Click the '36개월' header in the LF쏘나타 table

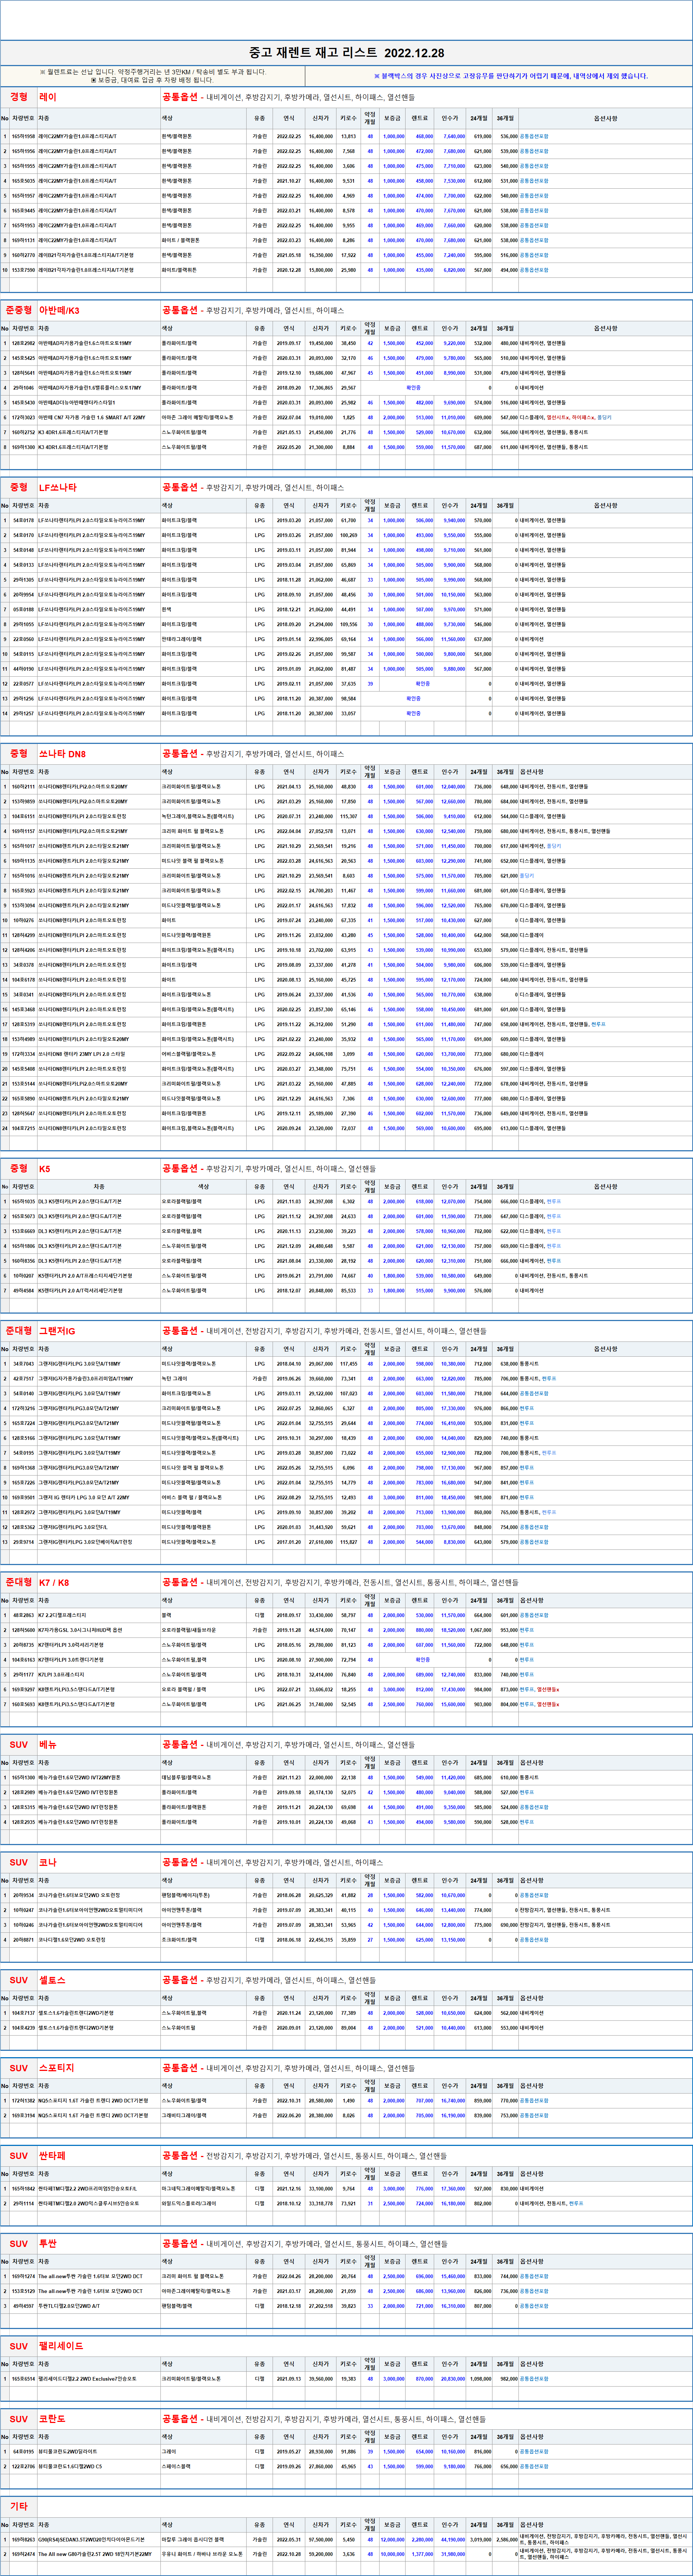point(506,505)
